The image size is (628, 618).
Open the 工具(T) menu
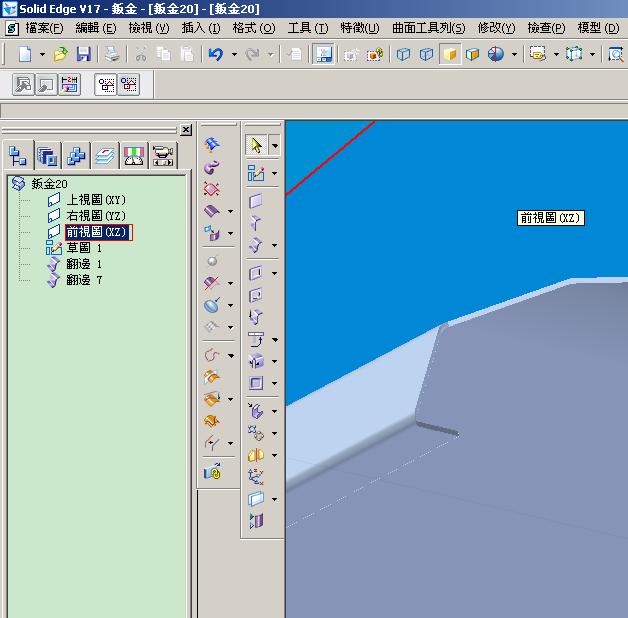308,28
